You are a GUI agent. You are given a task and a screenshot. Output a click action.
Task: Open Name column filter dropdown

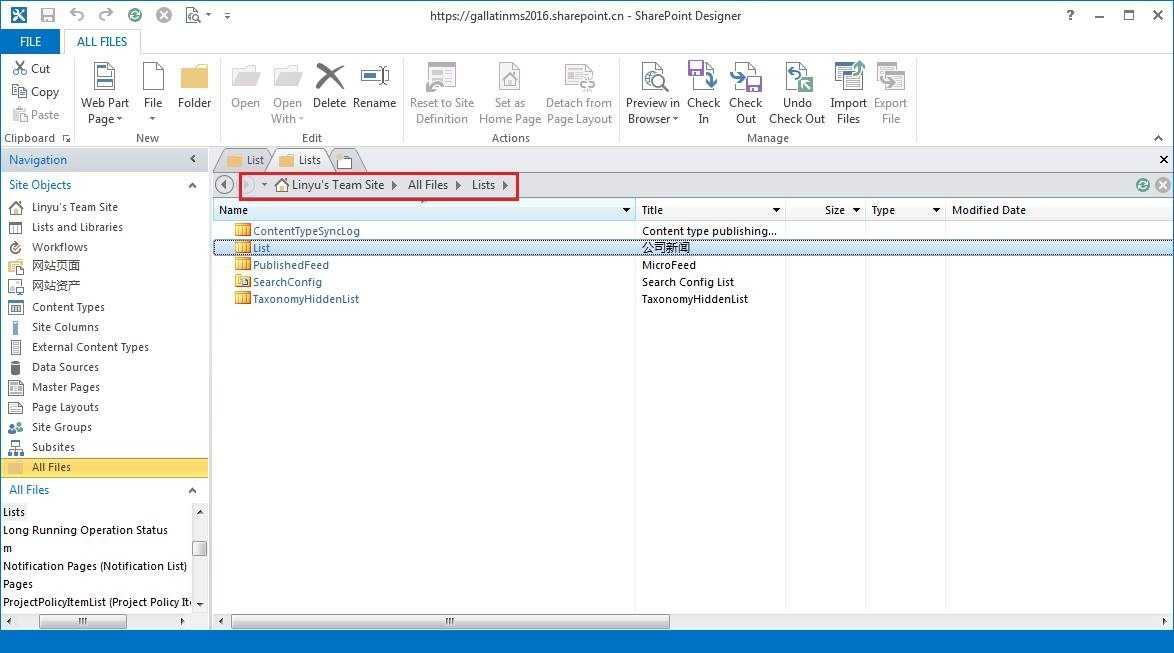(x=626, y=210)
